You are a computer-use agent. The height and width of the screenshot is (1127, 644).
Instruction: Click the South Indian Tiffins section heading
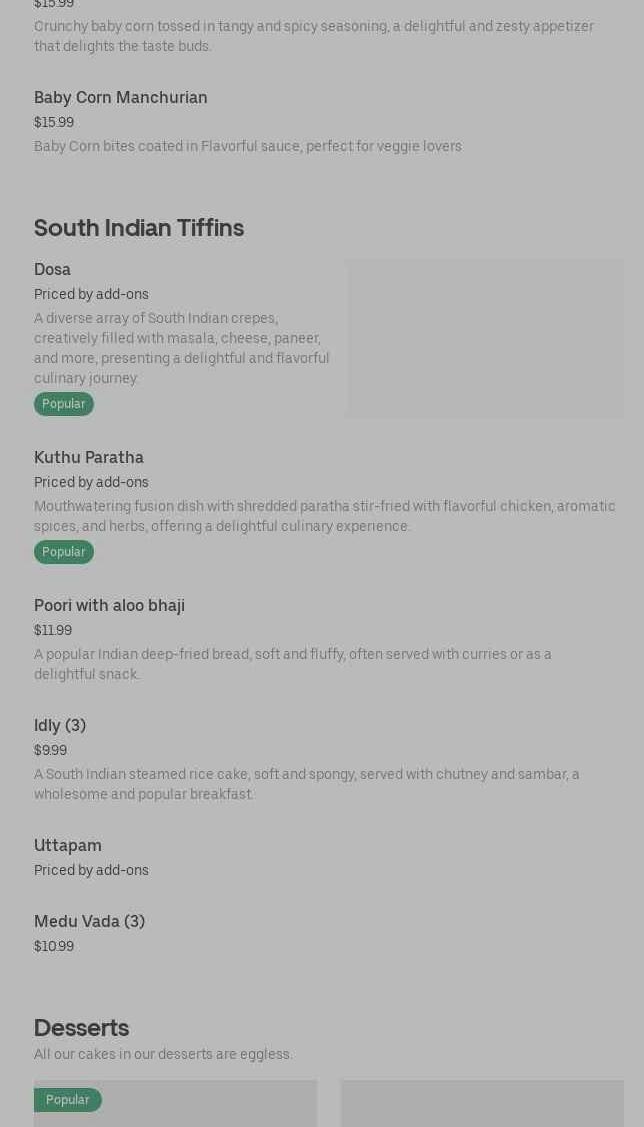point(139,228)
